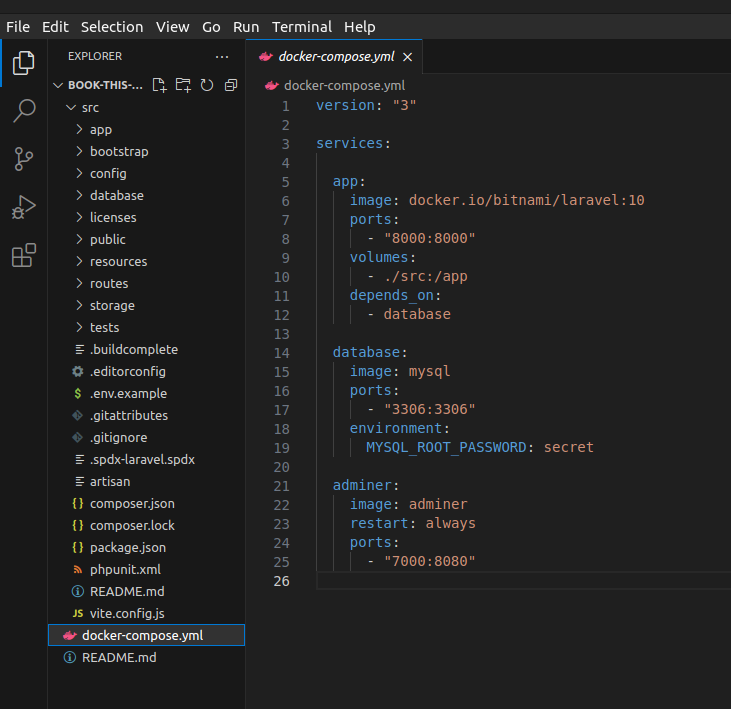Click the braces icon beside composer.json
This screenshot has width=731, height=709.
coord(78,503)
